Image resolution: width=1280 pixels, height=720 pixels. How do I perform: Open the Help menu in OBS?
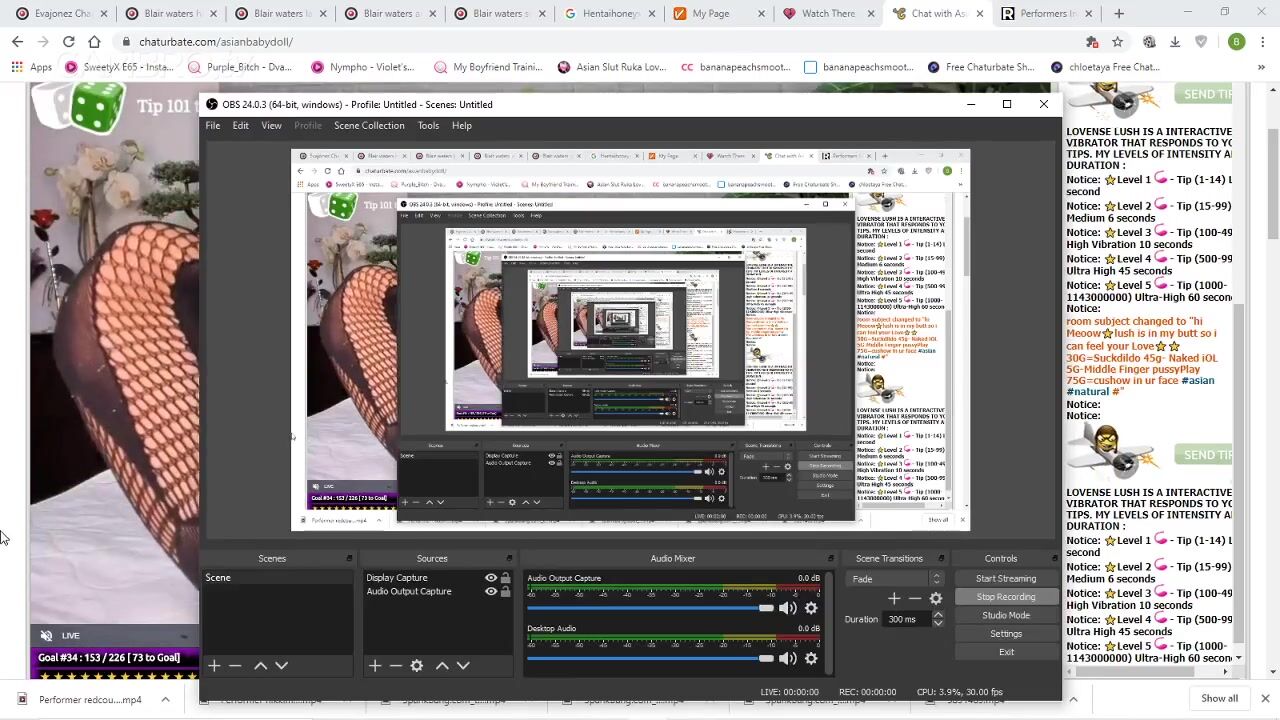coord(461,126)
